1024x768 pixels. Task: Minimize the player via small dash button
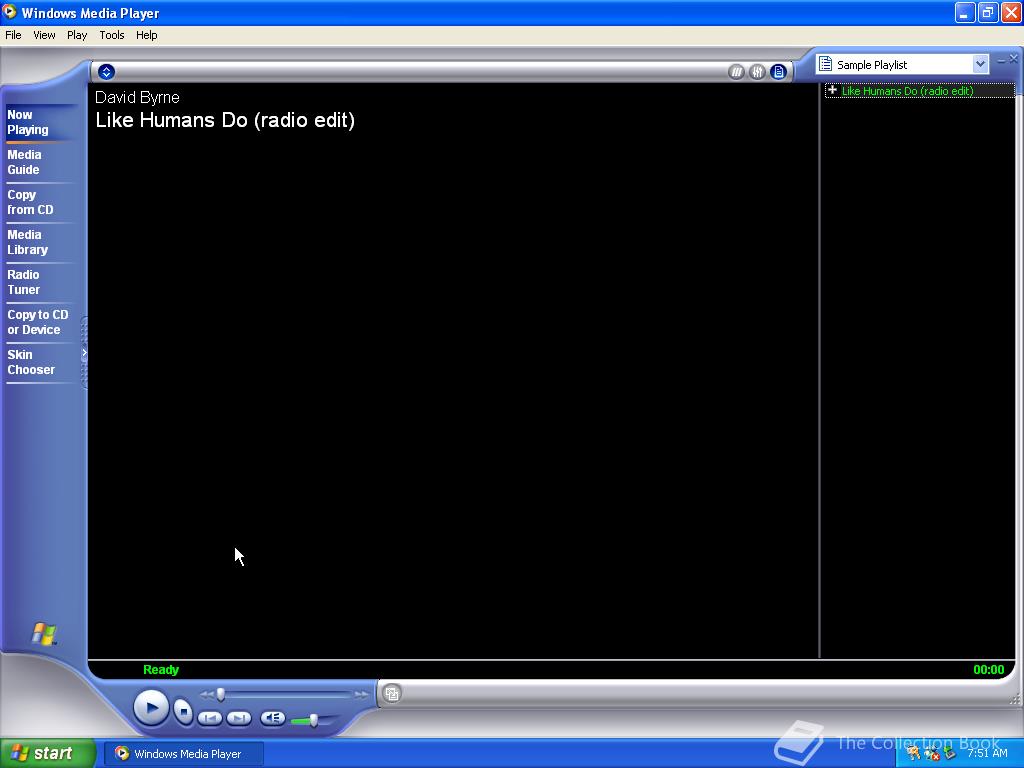click(1001, 60)
